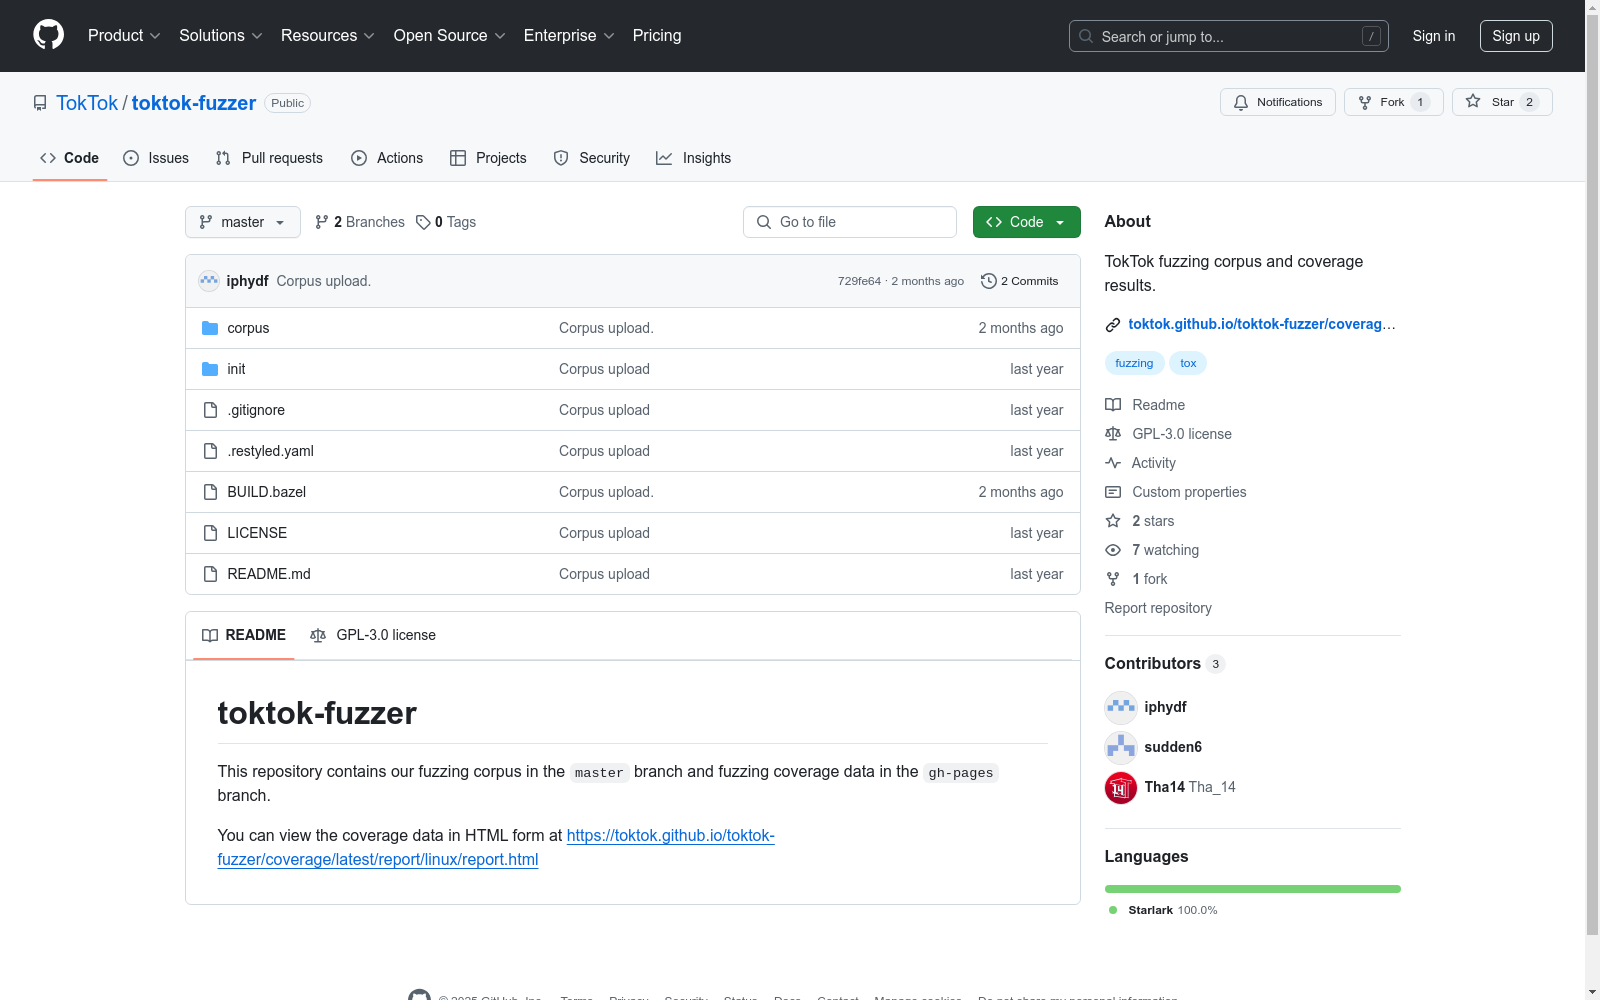
Task: Open the Insights tab
Action: [694, 158]
